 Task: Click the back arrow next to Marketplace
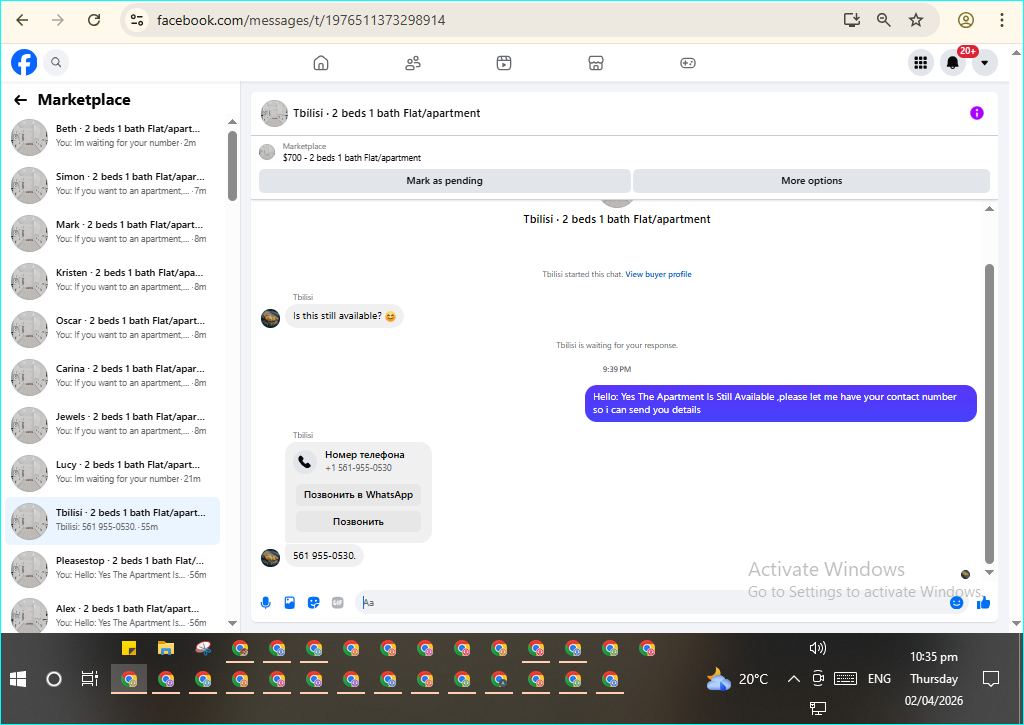[21, 100]
